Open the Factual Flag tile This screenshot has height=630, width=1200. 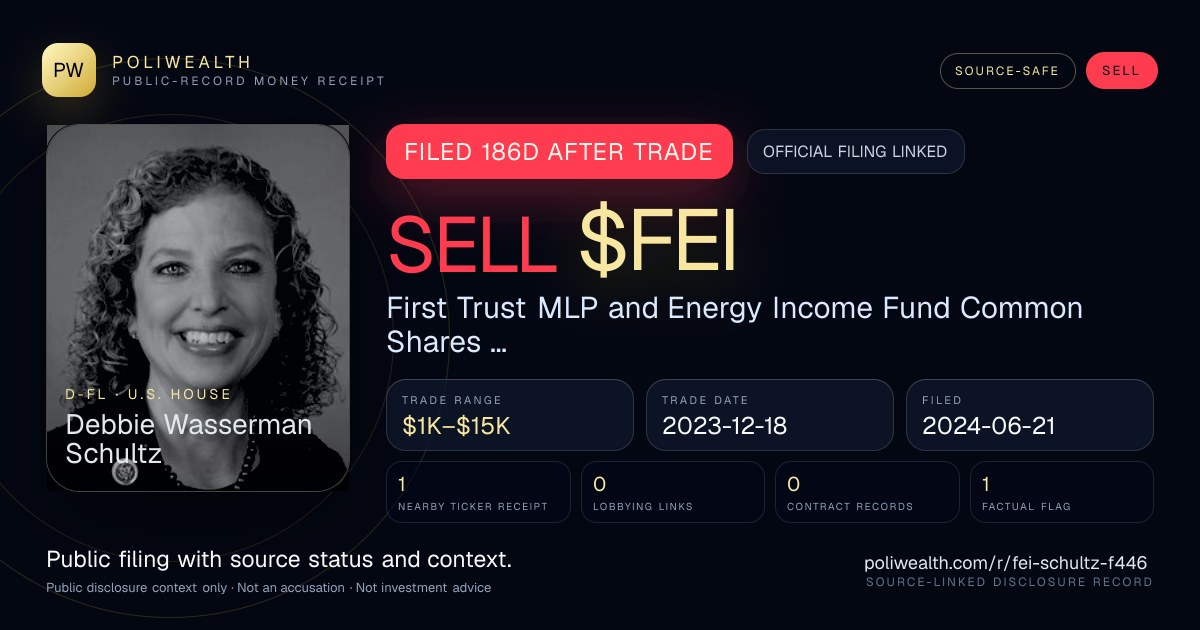1061,492
